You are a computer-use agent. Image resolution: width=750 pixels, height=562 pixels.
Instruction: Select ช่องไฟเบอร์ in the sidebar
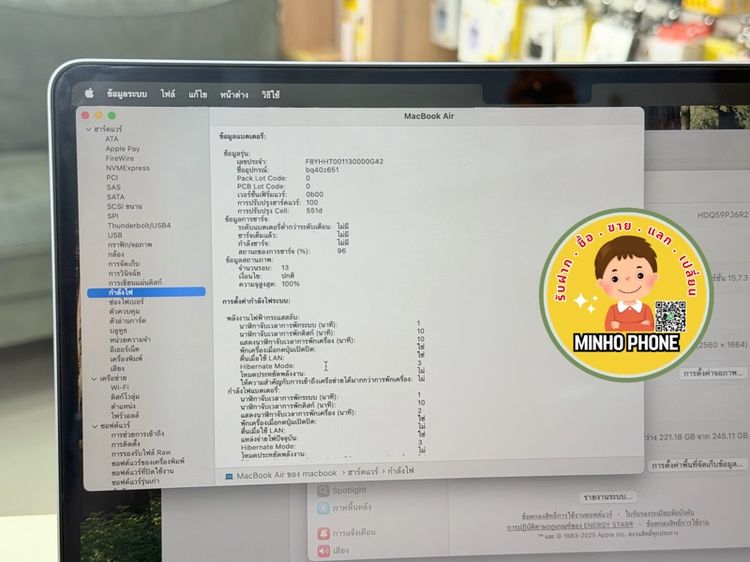coord(126,302)
